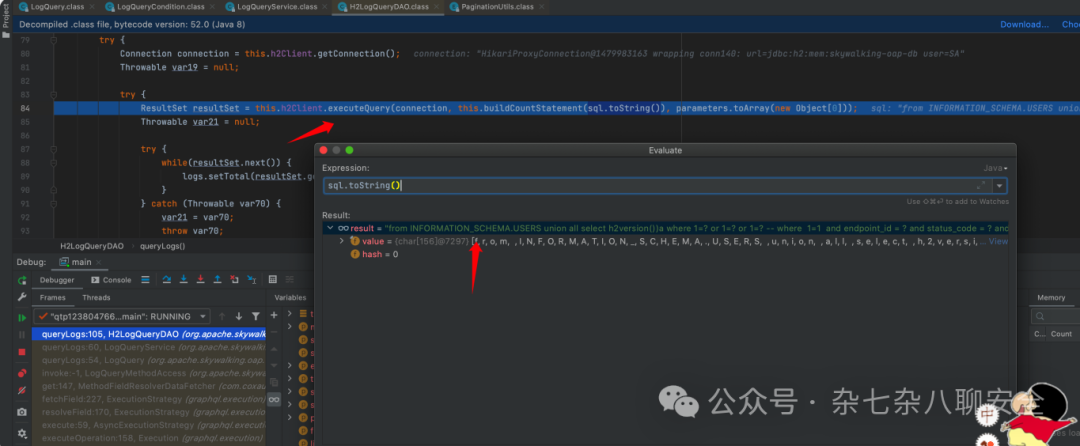The width and height of the screenshot is (1080, 446).
Task: Click the Memory search field
Action: (x=1055, y=316)
